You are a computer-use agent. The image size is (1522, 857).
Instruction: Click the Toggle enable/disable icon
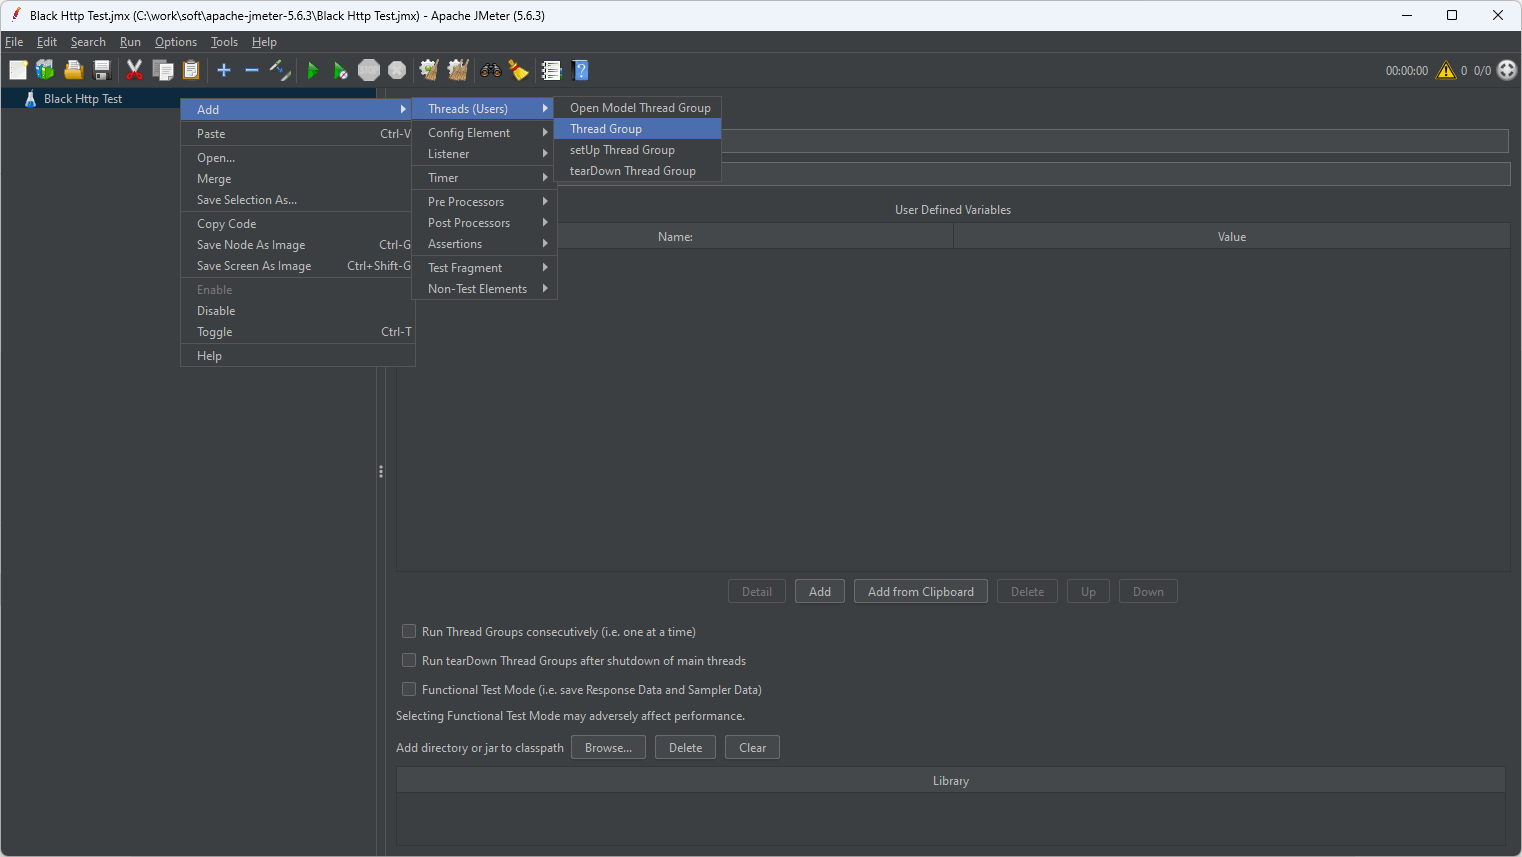tap(280, 70)
